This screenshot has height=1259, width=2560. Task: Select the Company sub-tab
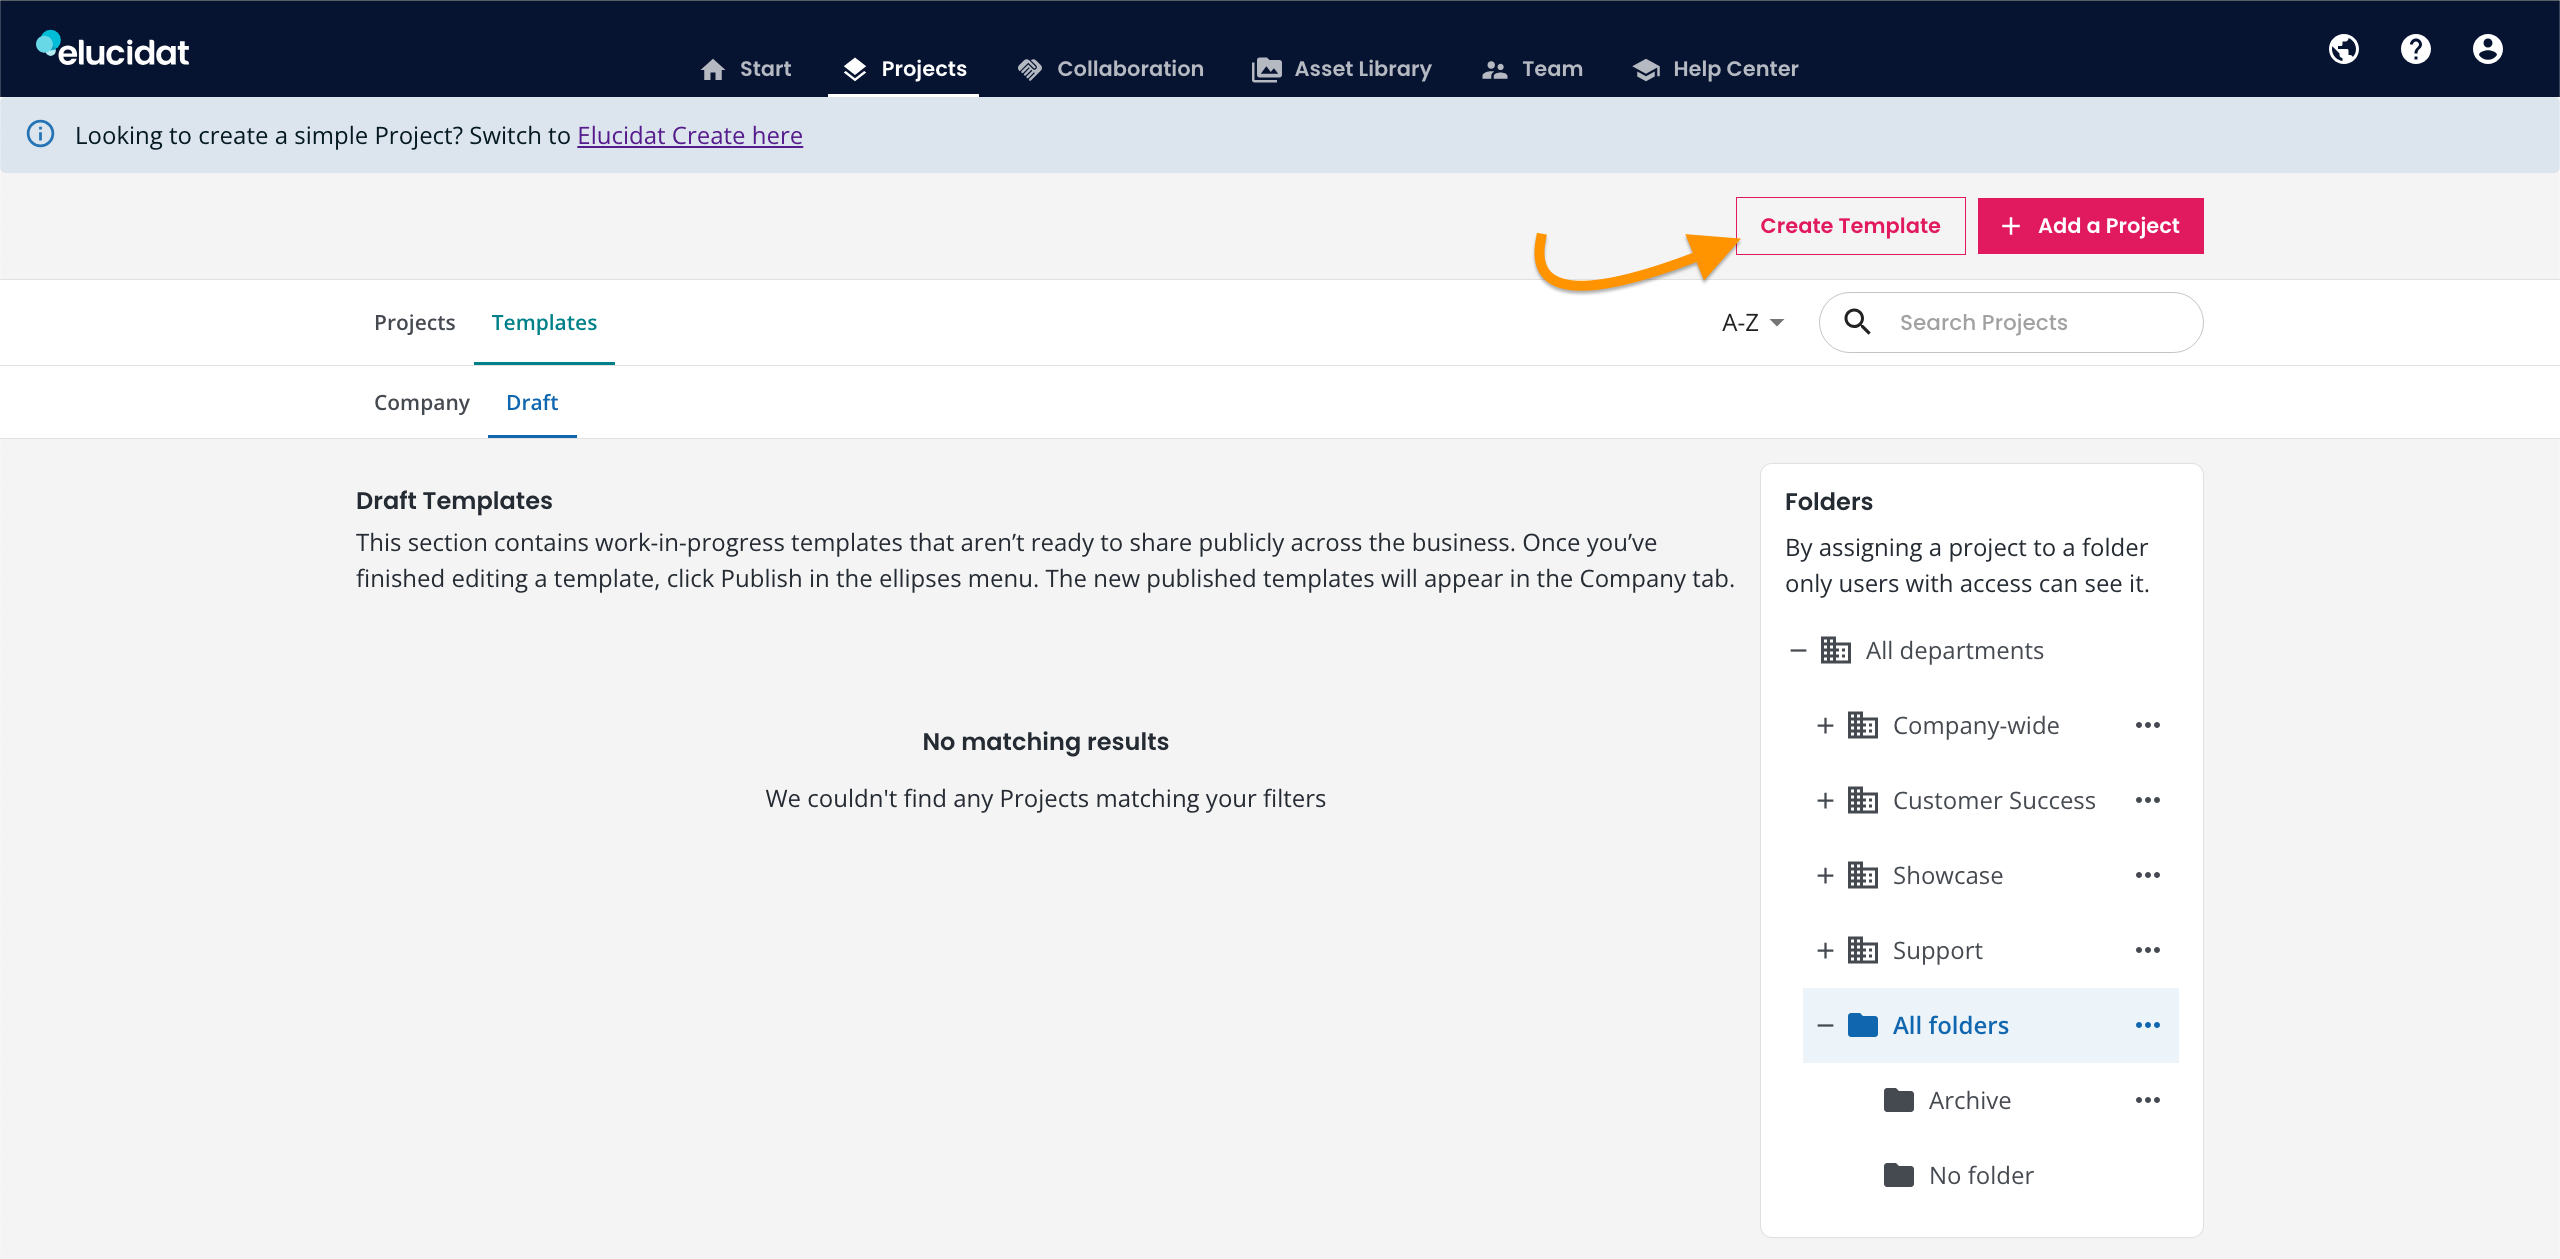pos(421,402)
